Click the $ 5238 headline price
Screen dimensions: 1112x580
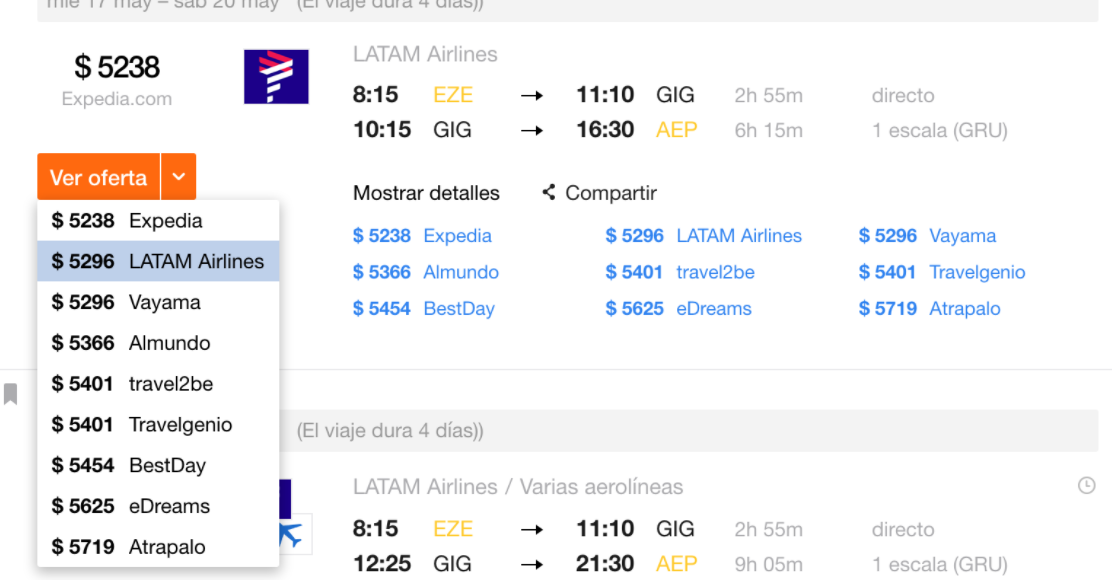117,67
